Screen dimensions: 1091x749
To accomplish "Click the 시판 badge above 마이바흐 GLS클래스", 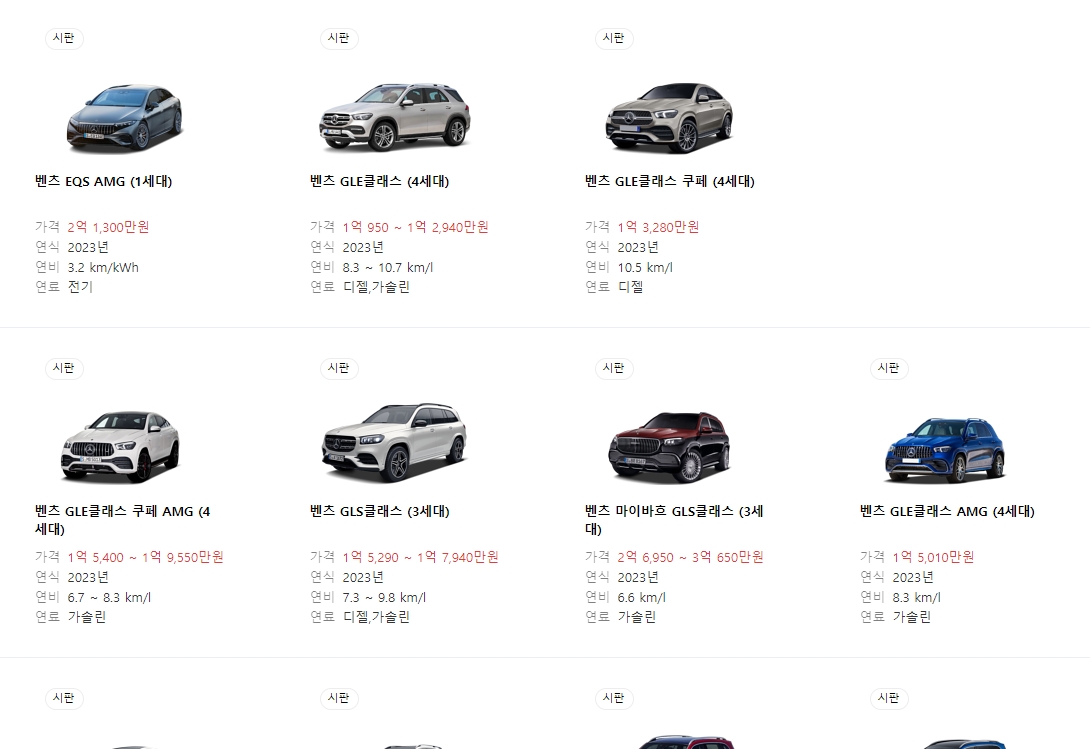I will 614,368.
